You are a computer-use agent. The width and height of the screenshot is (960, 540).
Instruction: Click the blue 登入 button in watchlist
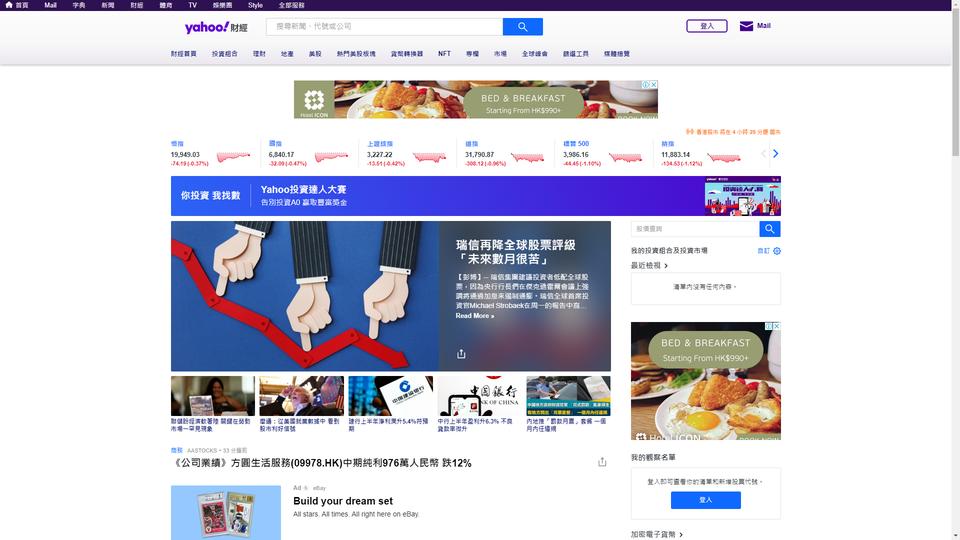click(705, 500)
